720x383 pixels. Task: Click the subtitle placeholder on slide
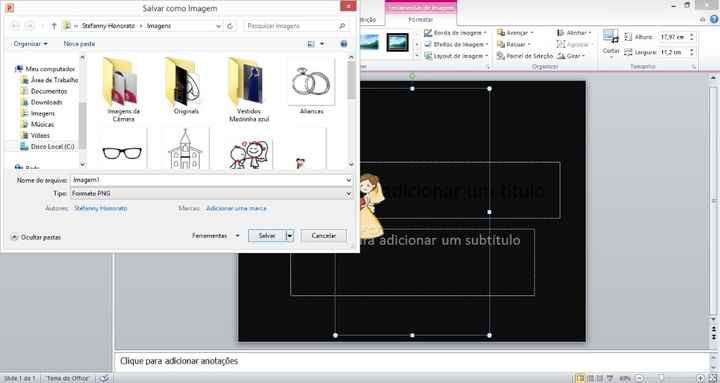pyautogui.click(x=412, y=262)
